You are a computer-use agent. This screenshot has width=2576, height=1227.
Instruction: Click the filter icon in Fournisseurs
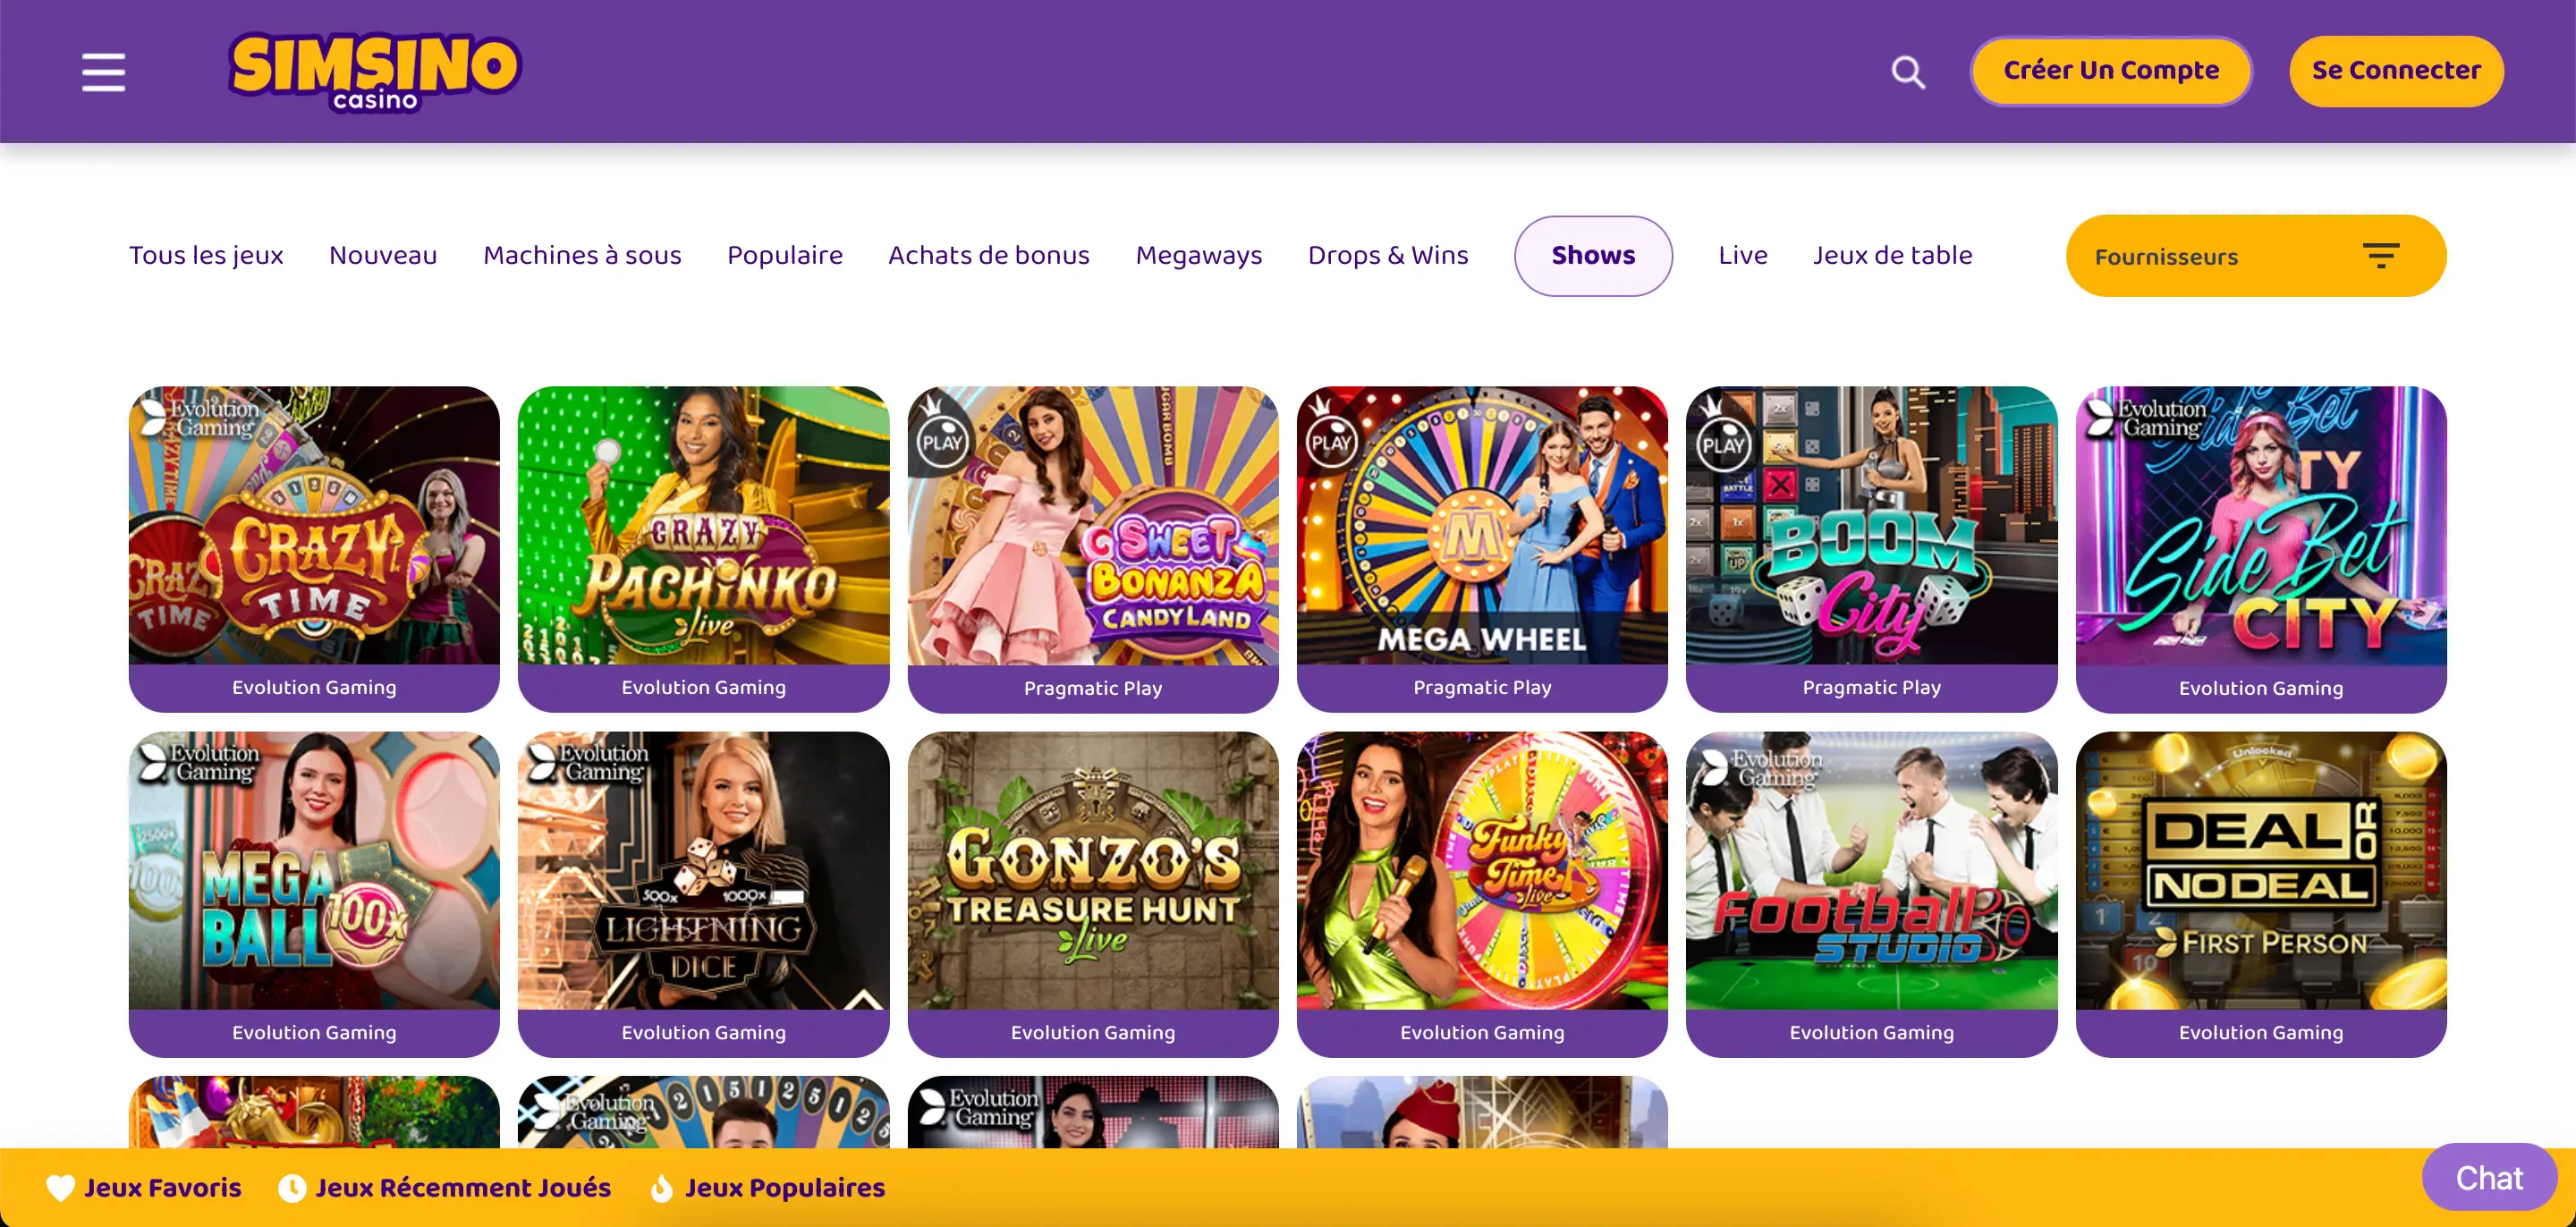coord(2381,256)
